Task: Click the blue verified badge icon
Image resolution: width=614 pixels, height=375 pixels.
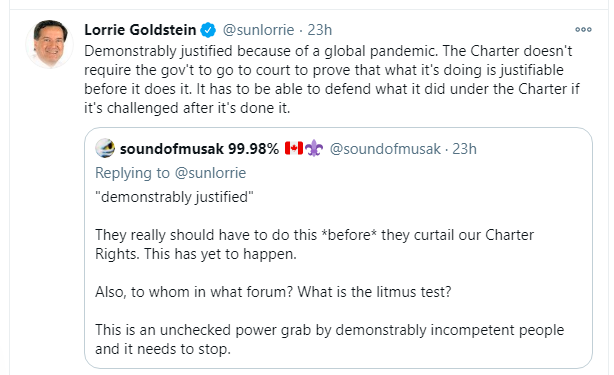Action: (x=208, y=30)
